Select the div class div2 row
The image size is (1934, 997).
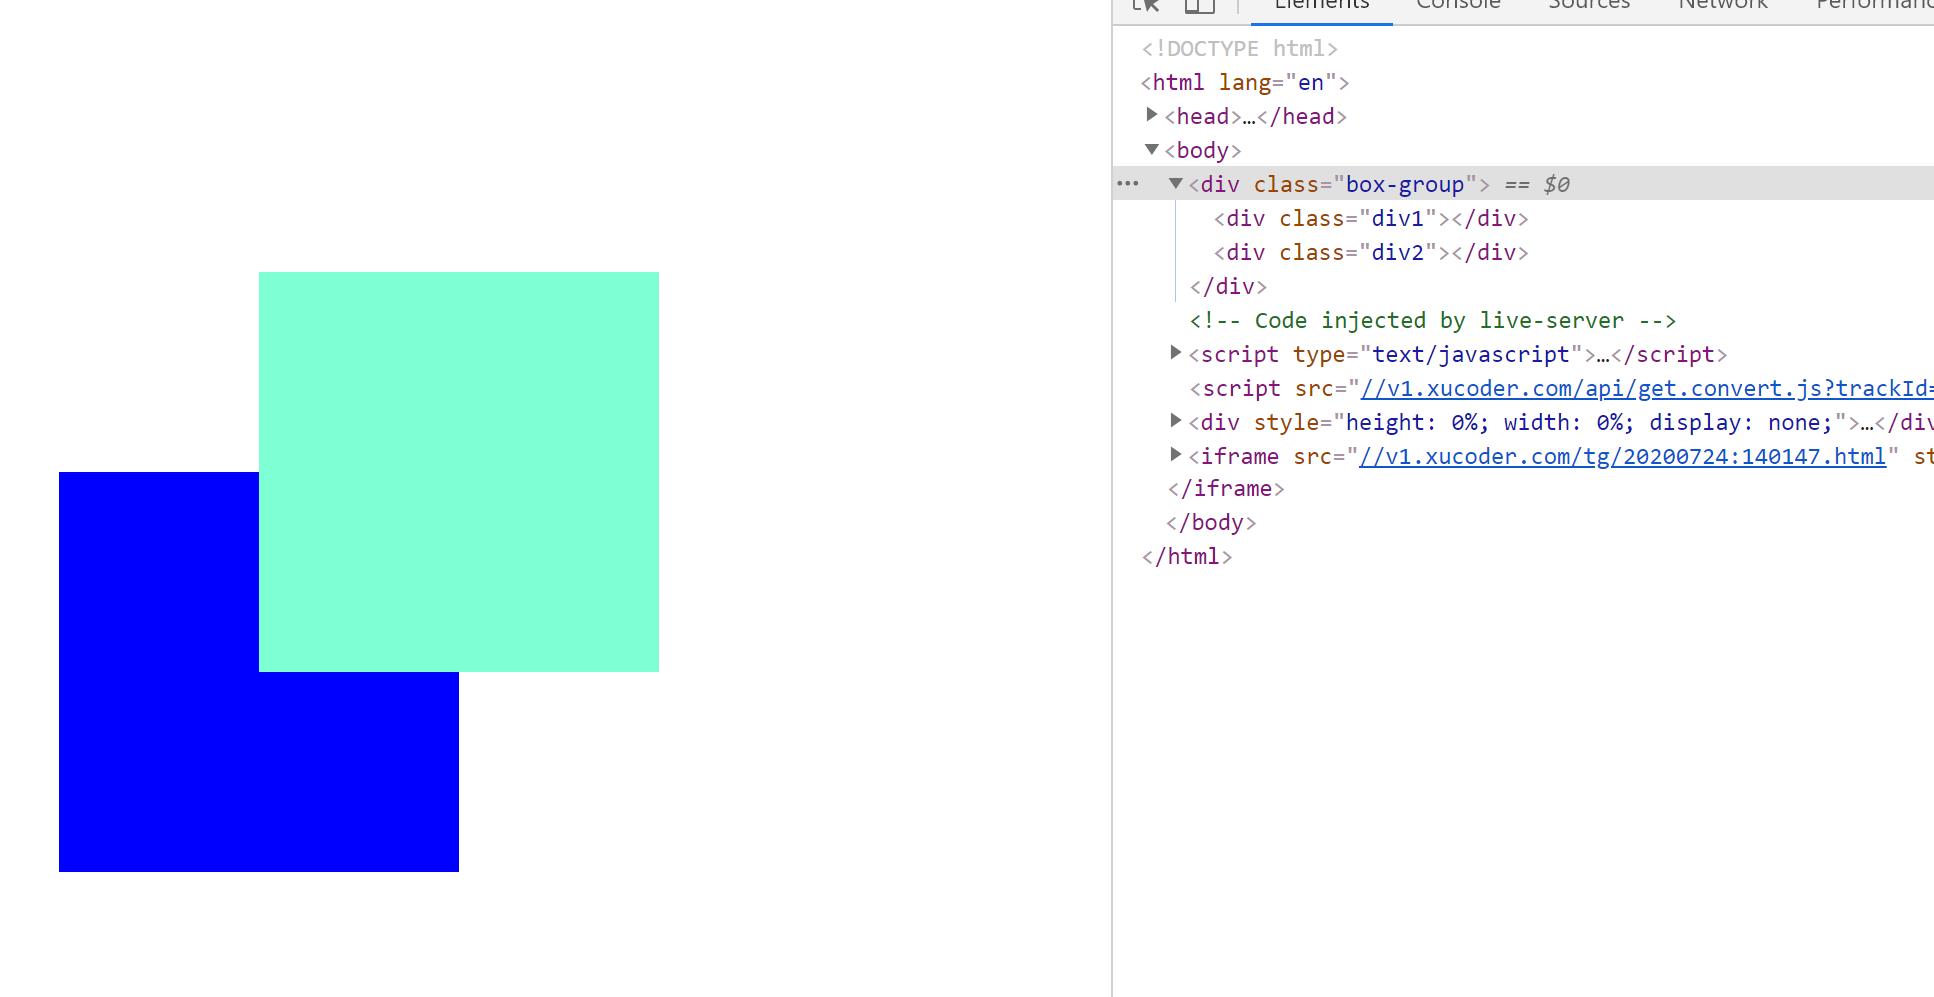tap(1371, 252)
